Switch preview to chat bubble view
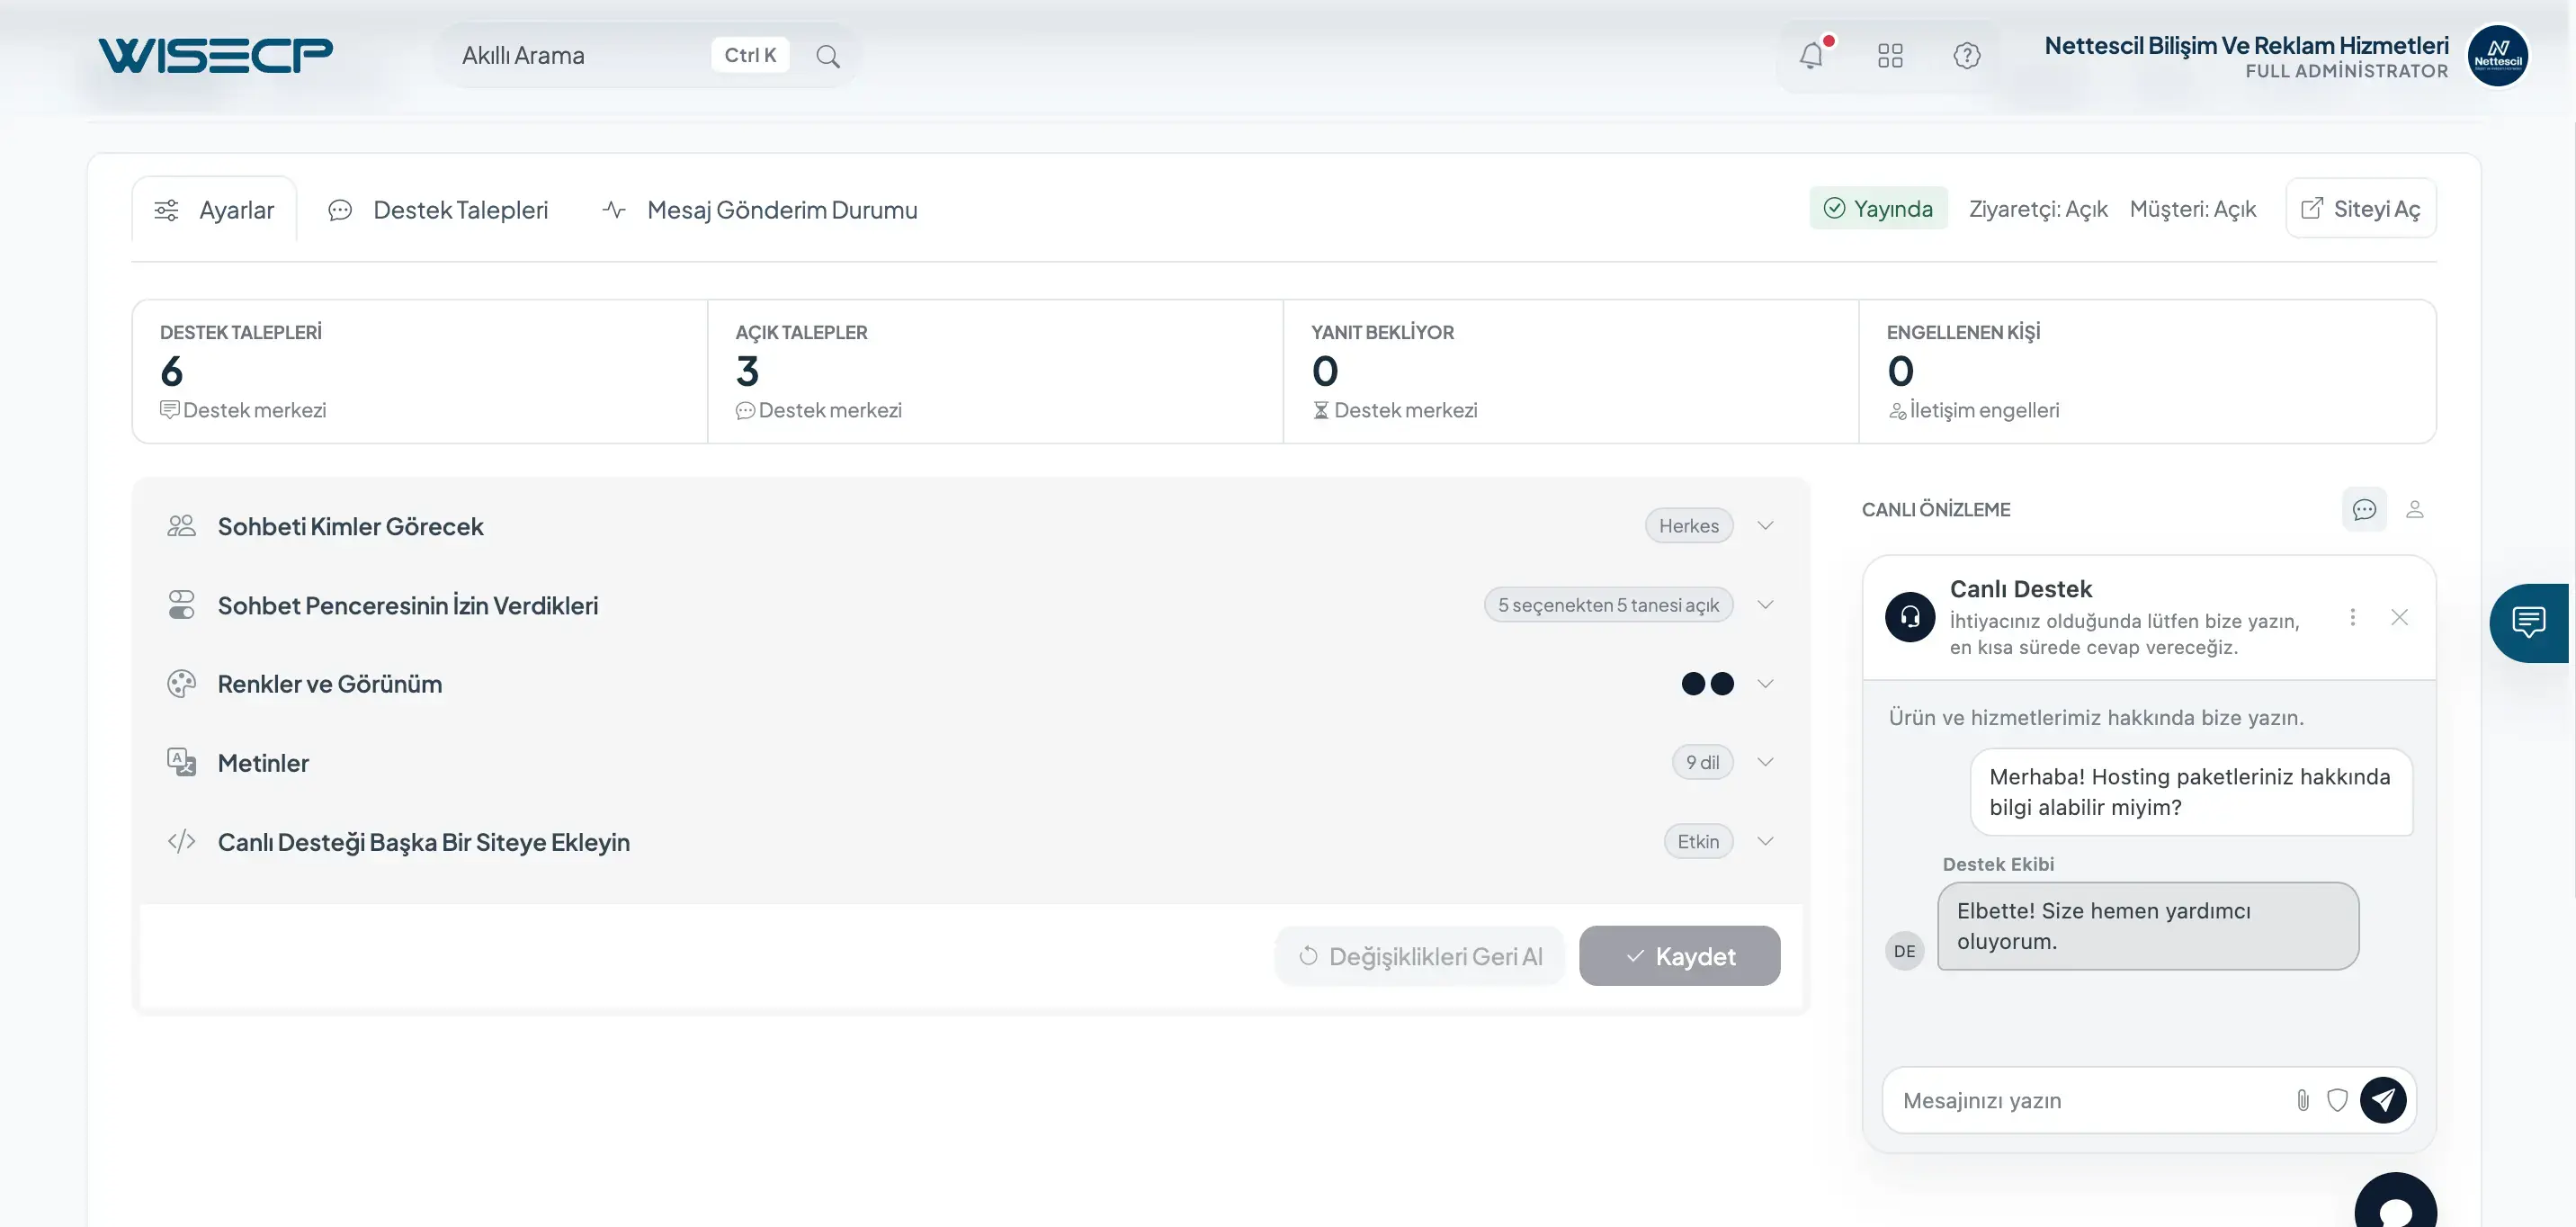The height and width of the screenshot is (1227, 2576). point(2364,510)
